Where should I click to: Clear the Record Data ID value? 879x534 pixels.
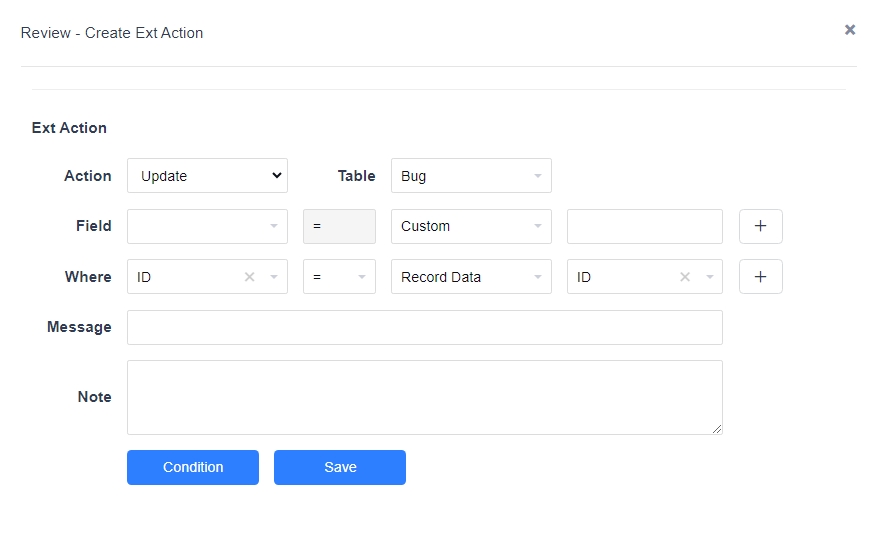pos(684,277)
